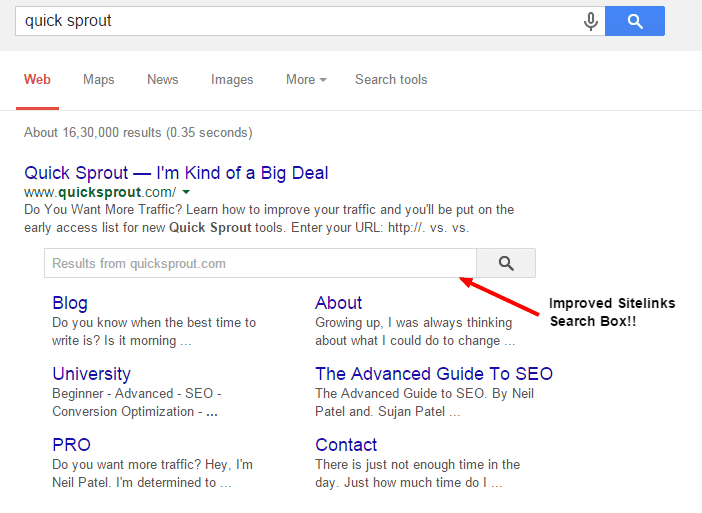Viewport: 702px width, 513px height.
Task: Switch to the News tab
Action: (163, 80)
